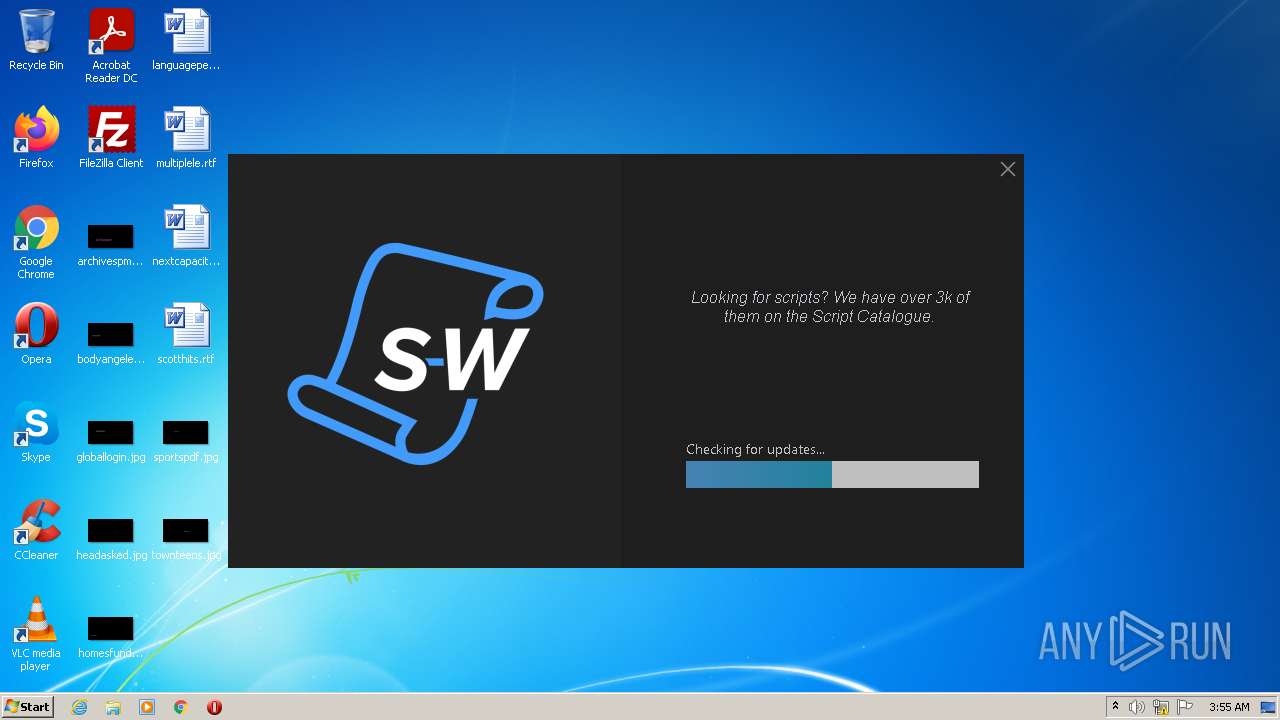Select the homesfund... file icon
The height and width of the screenshot is (720, 1280).
coord(111,636)
